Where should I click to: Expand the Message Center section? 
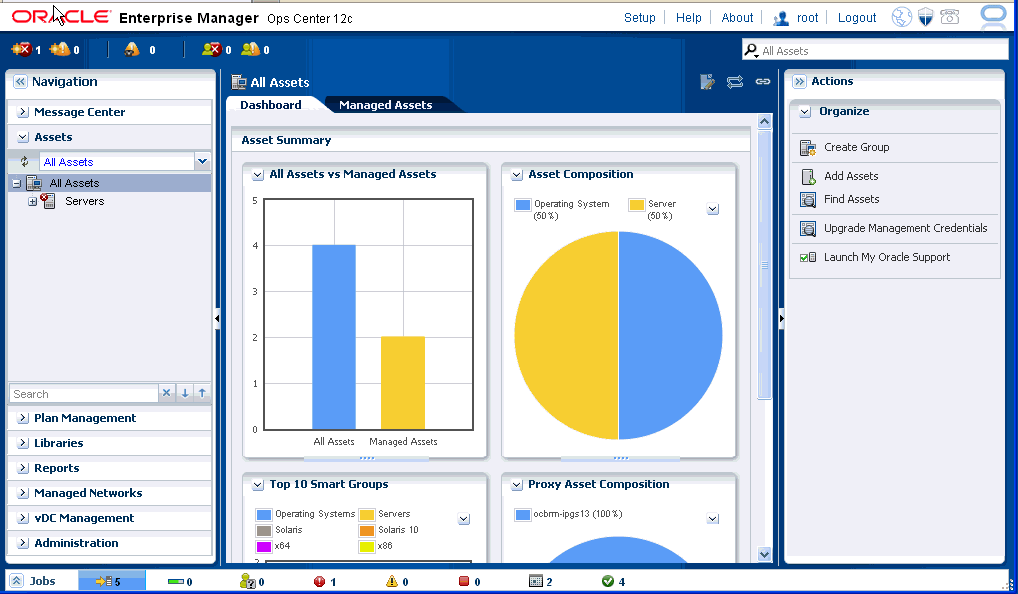(x=23, y=112)
